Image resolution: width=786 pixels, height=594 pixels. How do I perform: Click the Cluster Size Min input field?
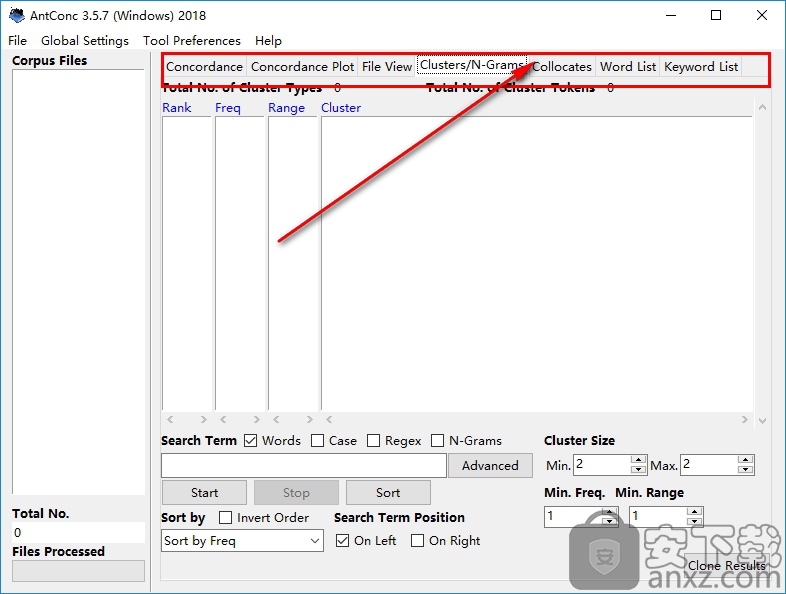(x=602, y=465)
